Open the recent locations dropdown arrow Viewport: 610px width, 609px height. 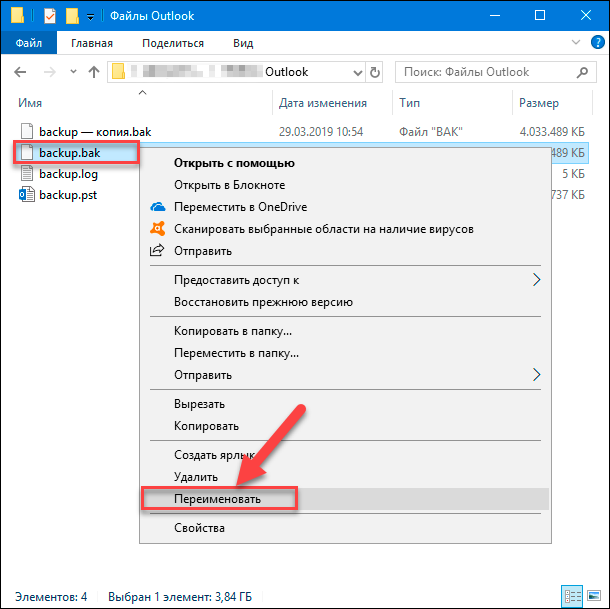(73, 72)
